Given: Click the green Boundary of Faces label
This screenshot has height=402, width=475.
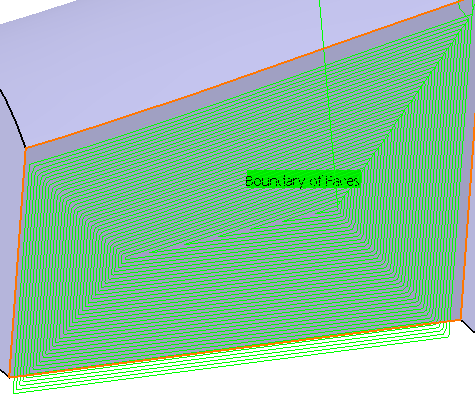Looking at the screenshot, I should click(303, 180).
